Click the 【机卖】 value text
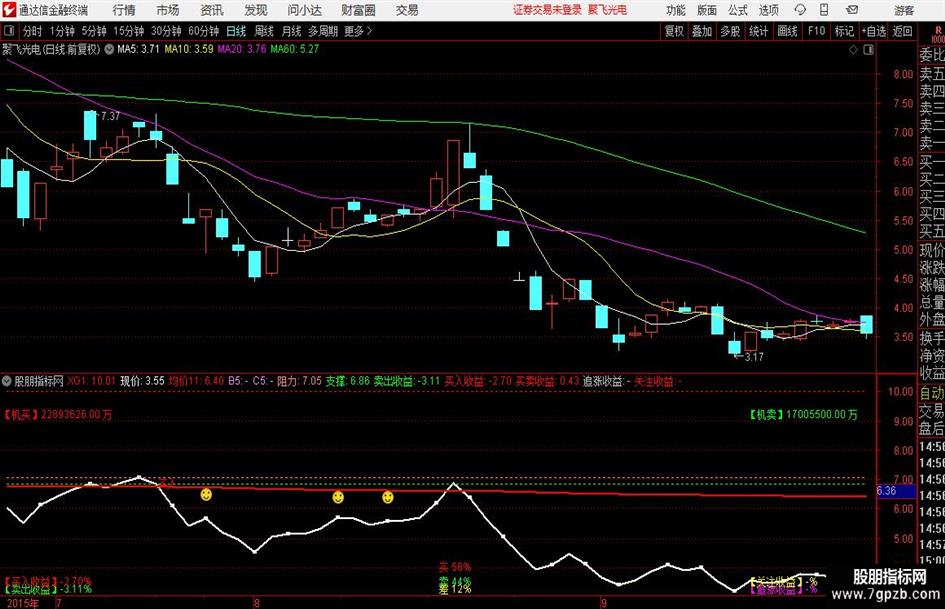 [803, 415]
